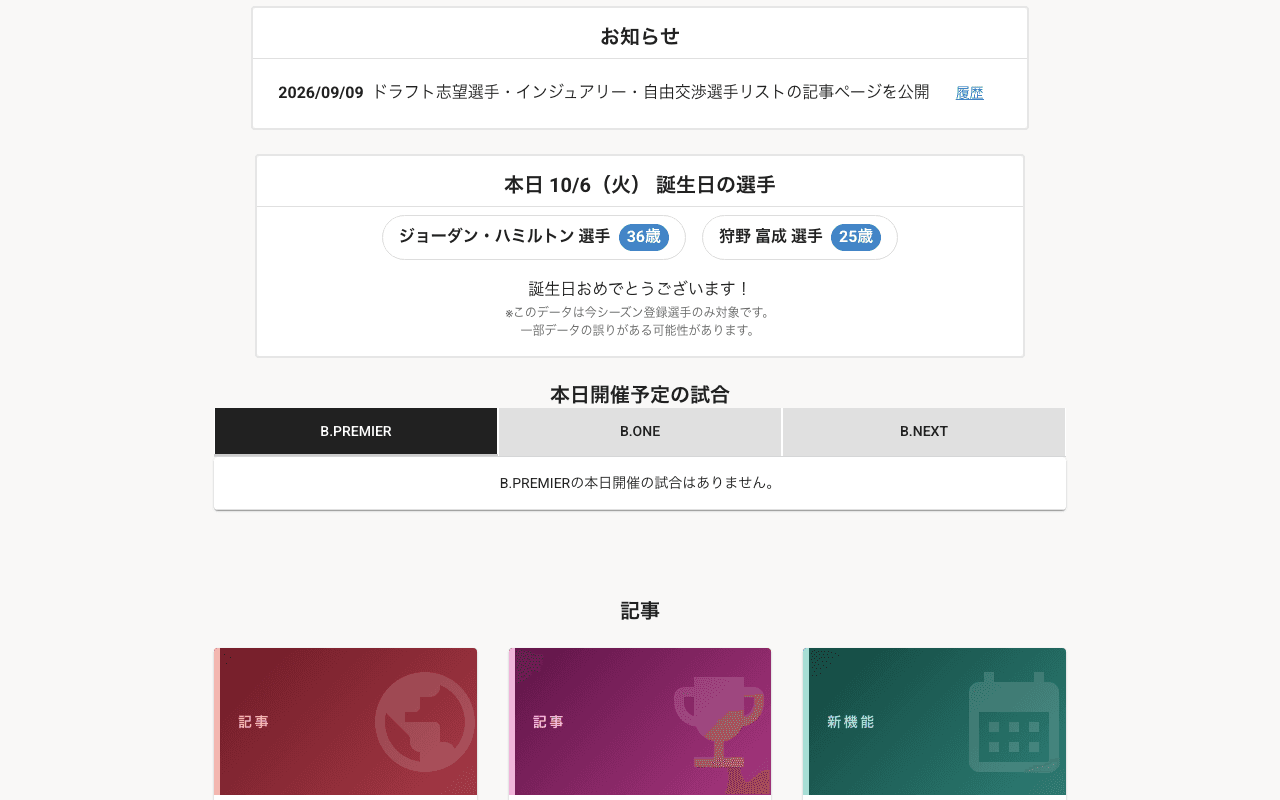The height and width of the screenshot is (800, 1280).
Task: Click the 狩野 富成 選手 birthday chip
Action: (x=800, y=237)
